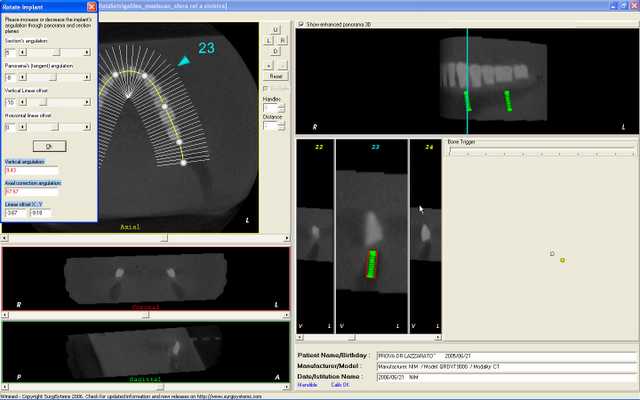The width and height of the screenshot is (640, 400).
Task: Click the Patient Name/Birthday field
Action: [507, 356]
